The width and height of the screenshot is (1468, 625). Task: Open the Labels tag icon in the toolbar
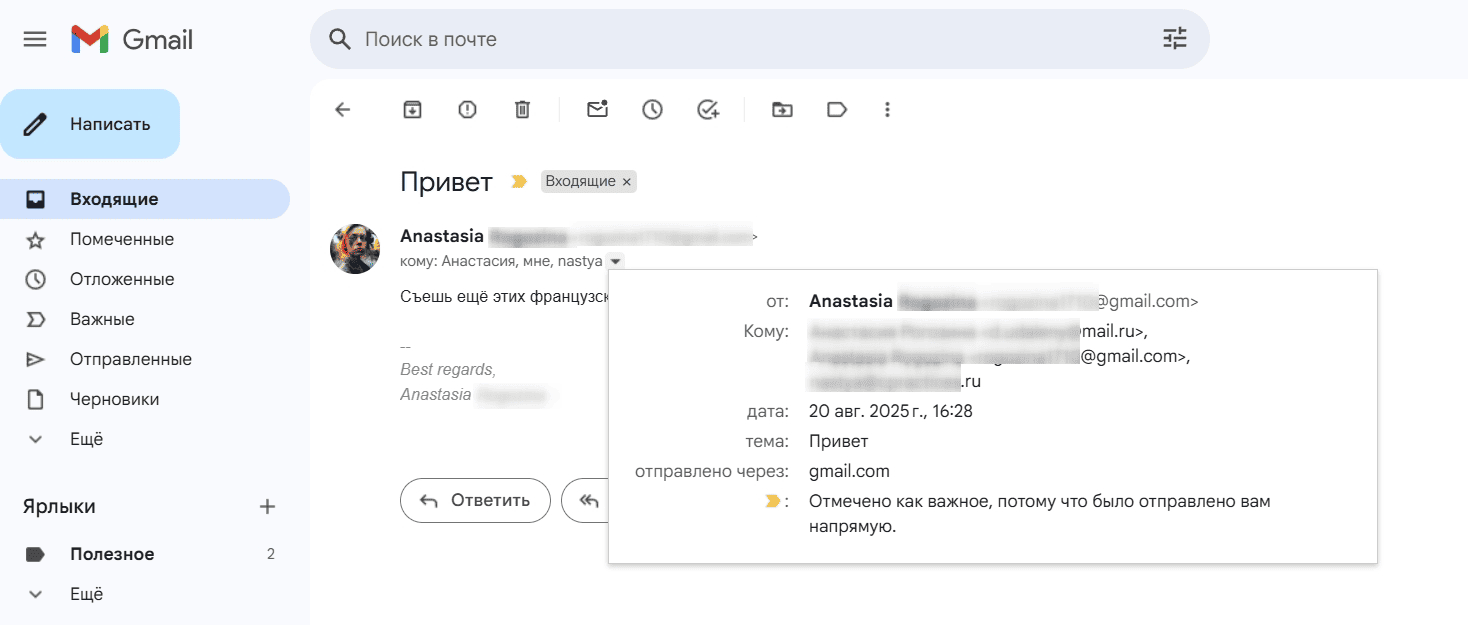coord(837,110)
